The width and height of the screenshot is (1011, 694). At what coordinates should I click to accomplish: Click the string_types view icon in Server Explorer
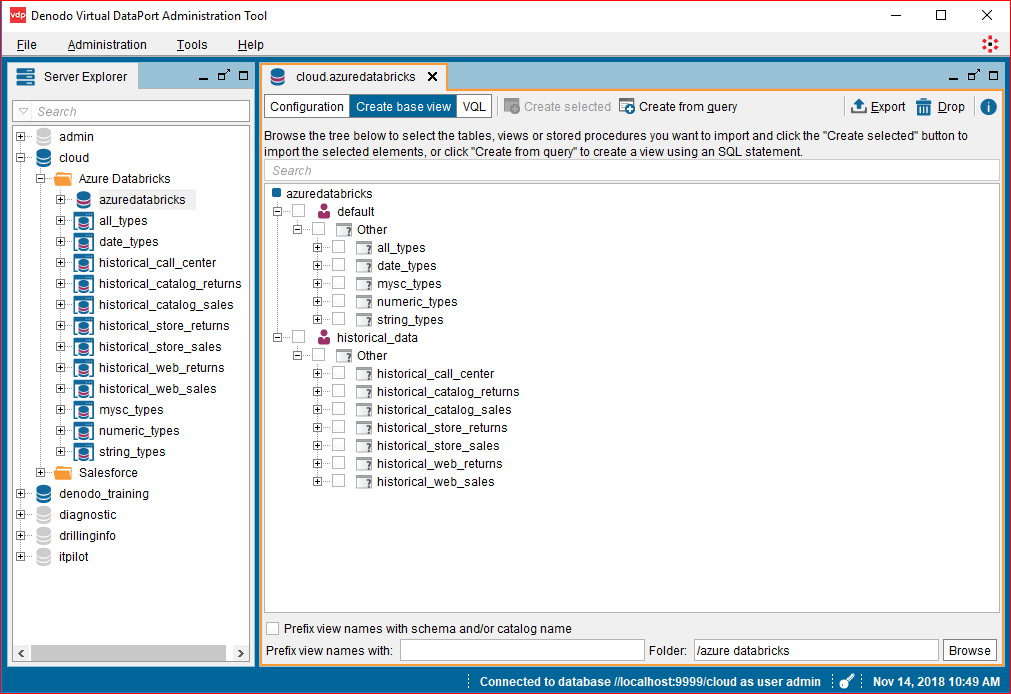pos(84,452)
